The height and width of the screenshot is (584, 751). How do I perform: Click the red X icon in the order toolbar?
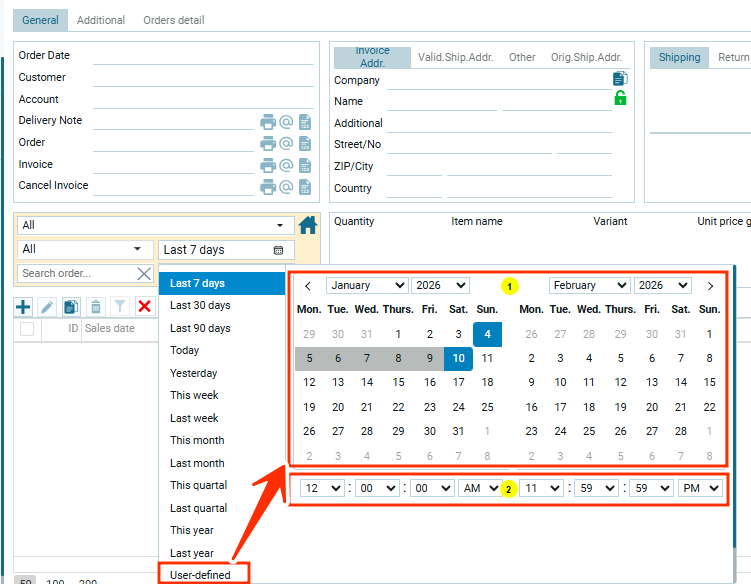[x=144, y=306]
